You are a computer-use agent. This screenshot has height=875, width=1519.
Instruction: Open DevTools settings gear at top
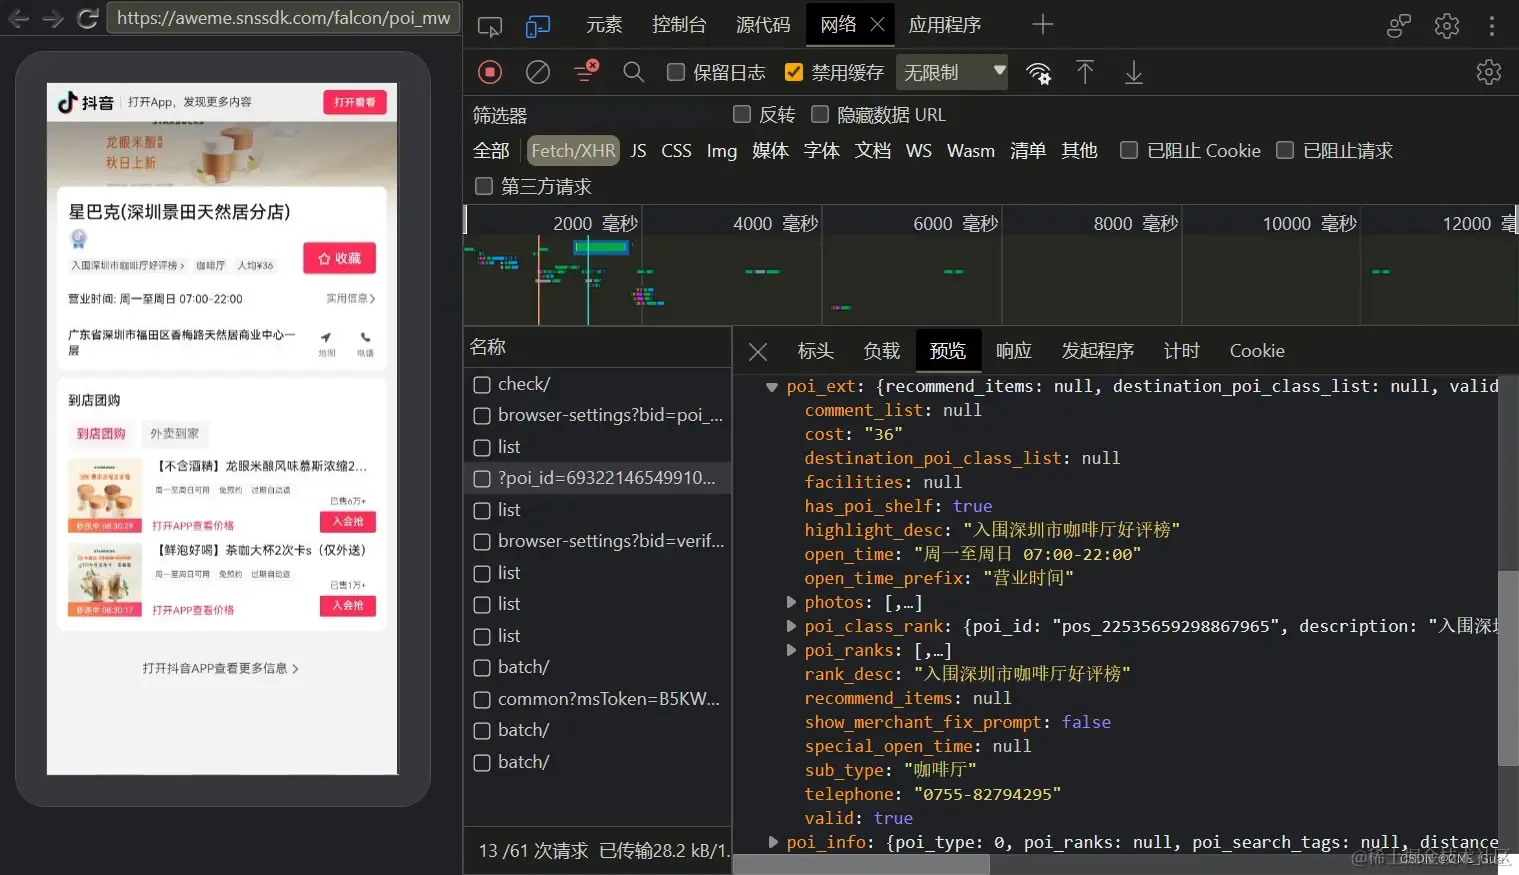[x=1447, y=25]
